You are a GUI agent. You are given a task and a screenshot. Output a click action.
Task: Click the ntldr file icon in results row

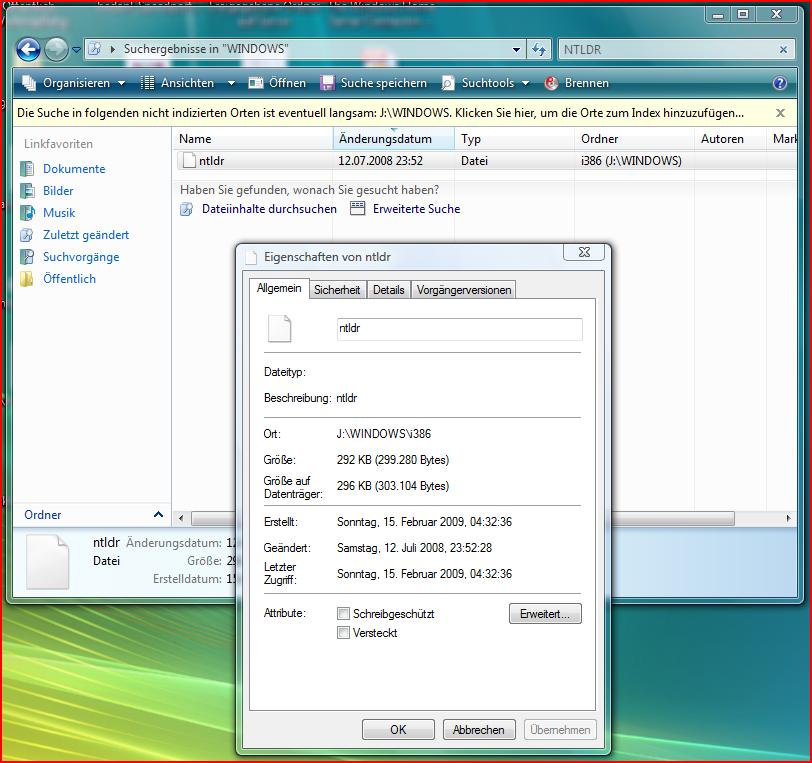189,161
